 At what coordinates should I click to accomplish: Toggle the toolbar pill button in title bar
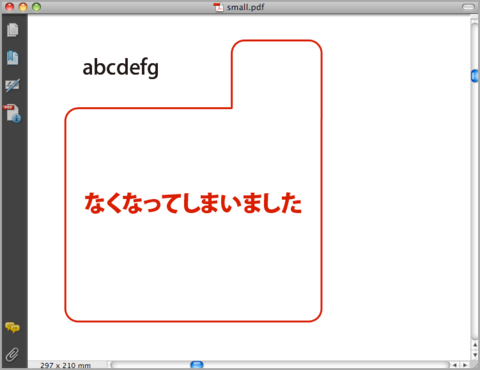click(468, 7)
